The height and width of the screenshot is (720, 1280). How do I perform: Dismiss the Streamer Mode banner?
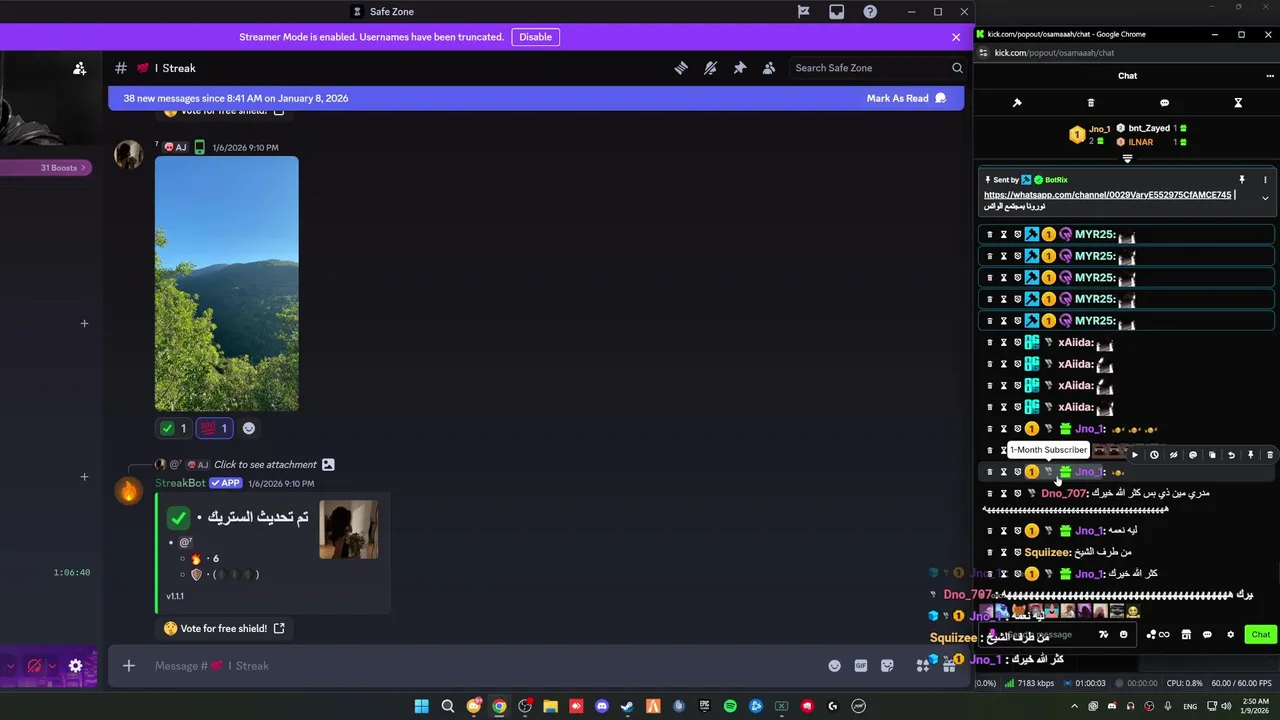tap(956, 37)
